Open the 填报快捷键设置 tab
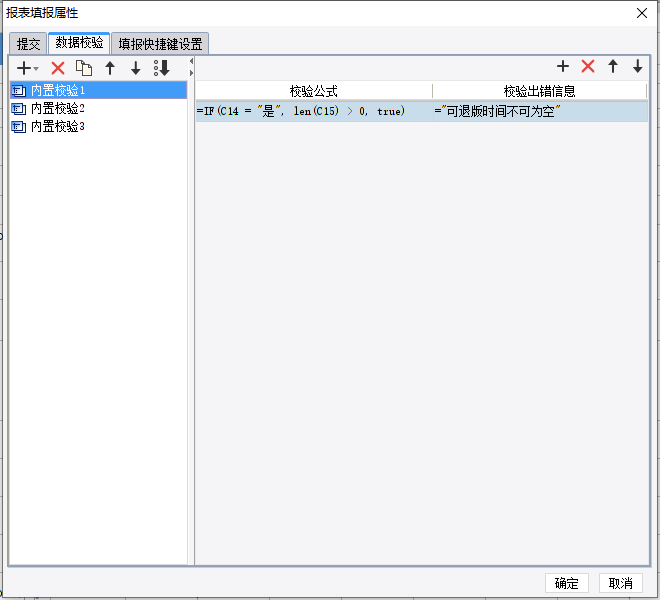 160,44
